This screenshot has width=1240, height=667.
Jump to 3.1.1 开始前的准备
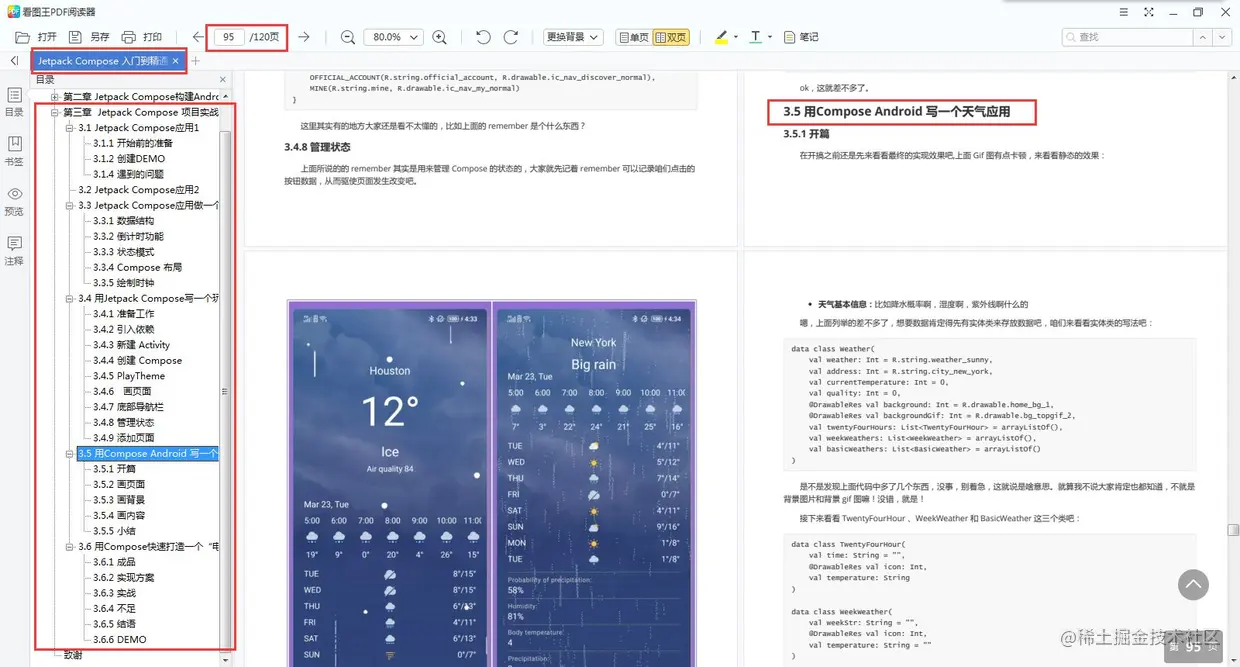coord(133,143)
